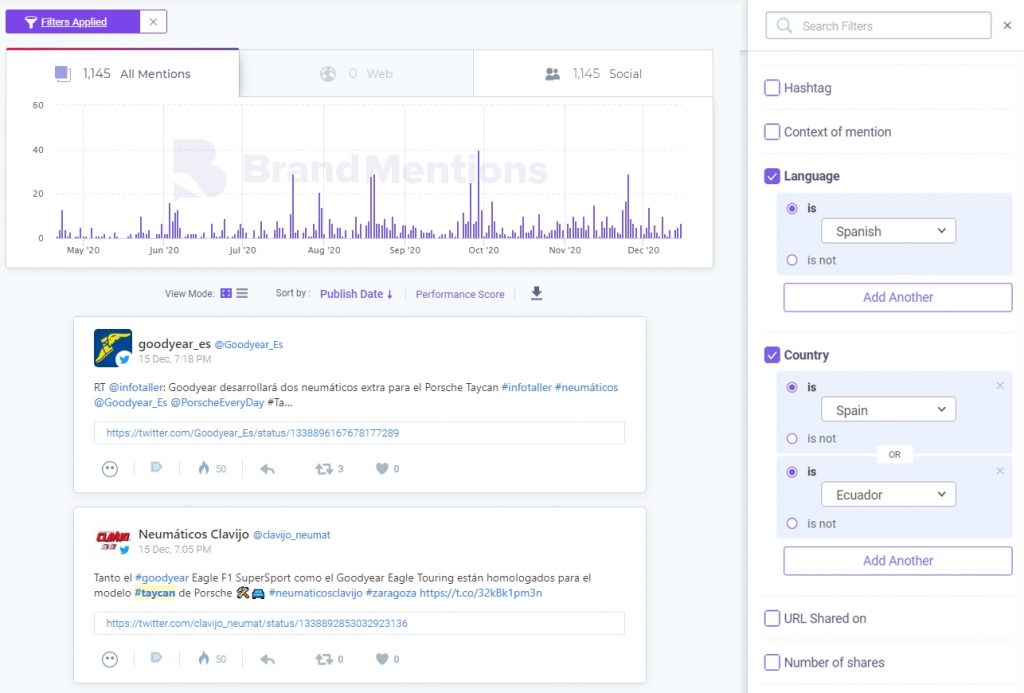This screenshot has width=1024, height=693.
Task: Select list view mode icon
Action: click(x=242, y=293)
